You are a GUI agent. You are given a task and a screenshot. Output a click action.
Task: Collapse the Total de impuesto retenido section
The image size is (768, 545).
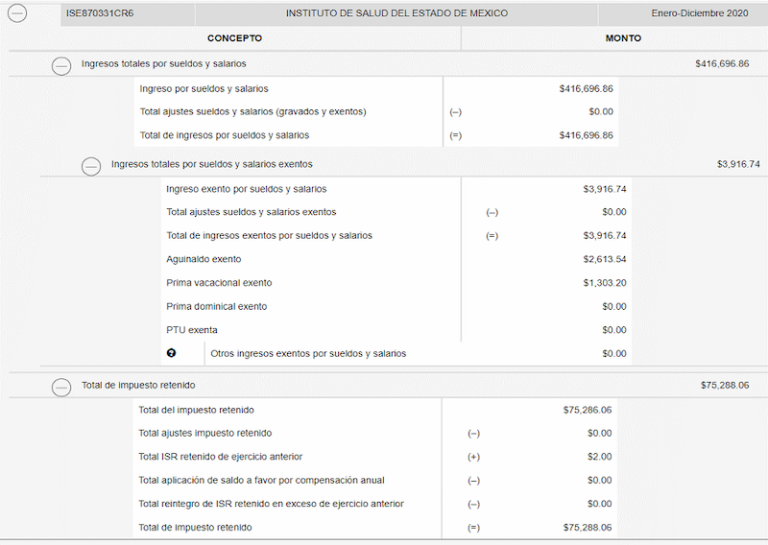pyautogui.click(x=61, y=387)
